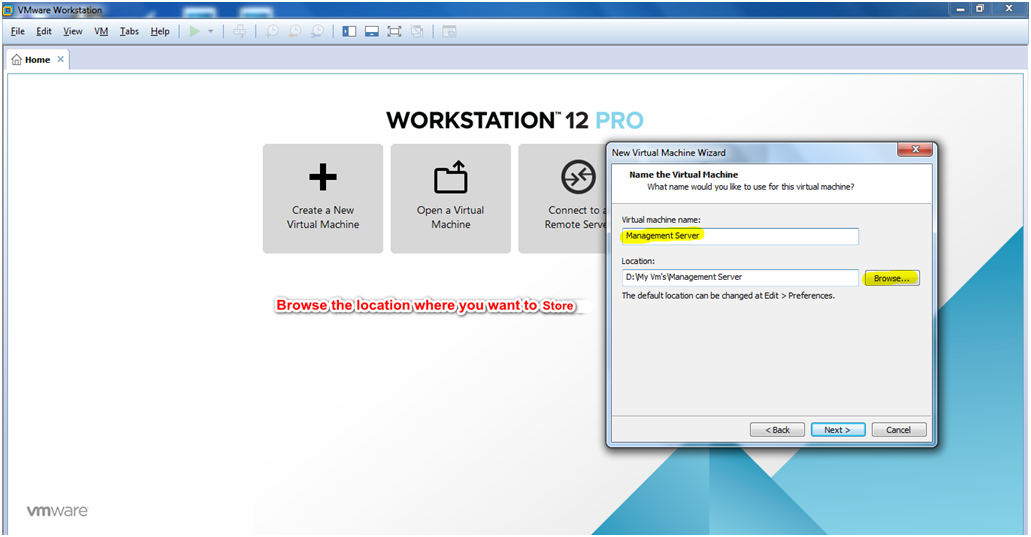Open the File menu

click(18, 31)
